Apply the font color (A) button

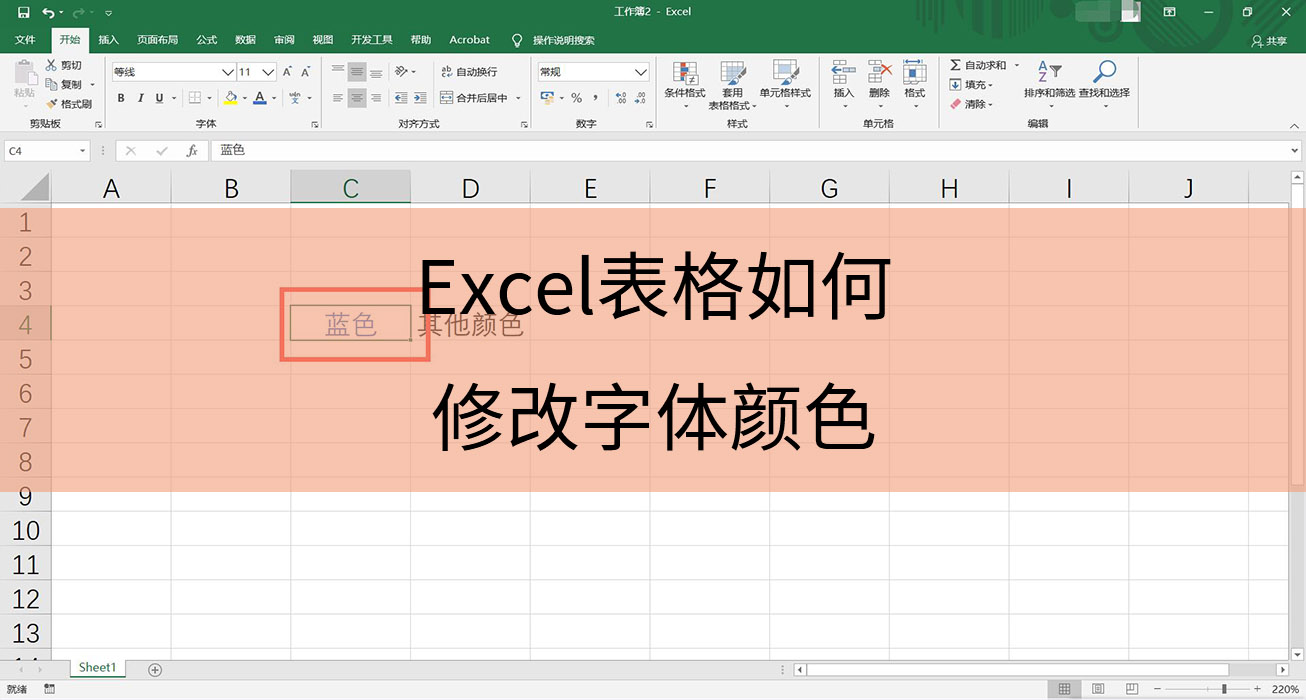259,98
